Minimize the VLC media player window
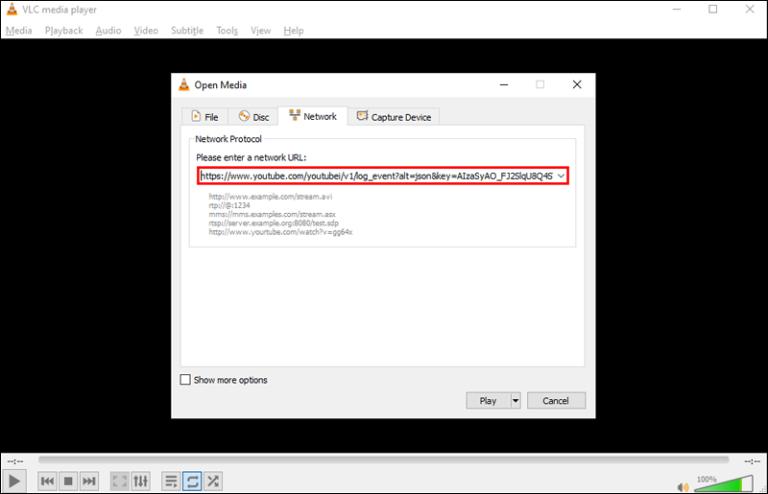The width and height of the screenshot is (768, 494). click(x=677, y=9)
